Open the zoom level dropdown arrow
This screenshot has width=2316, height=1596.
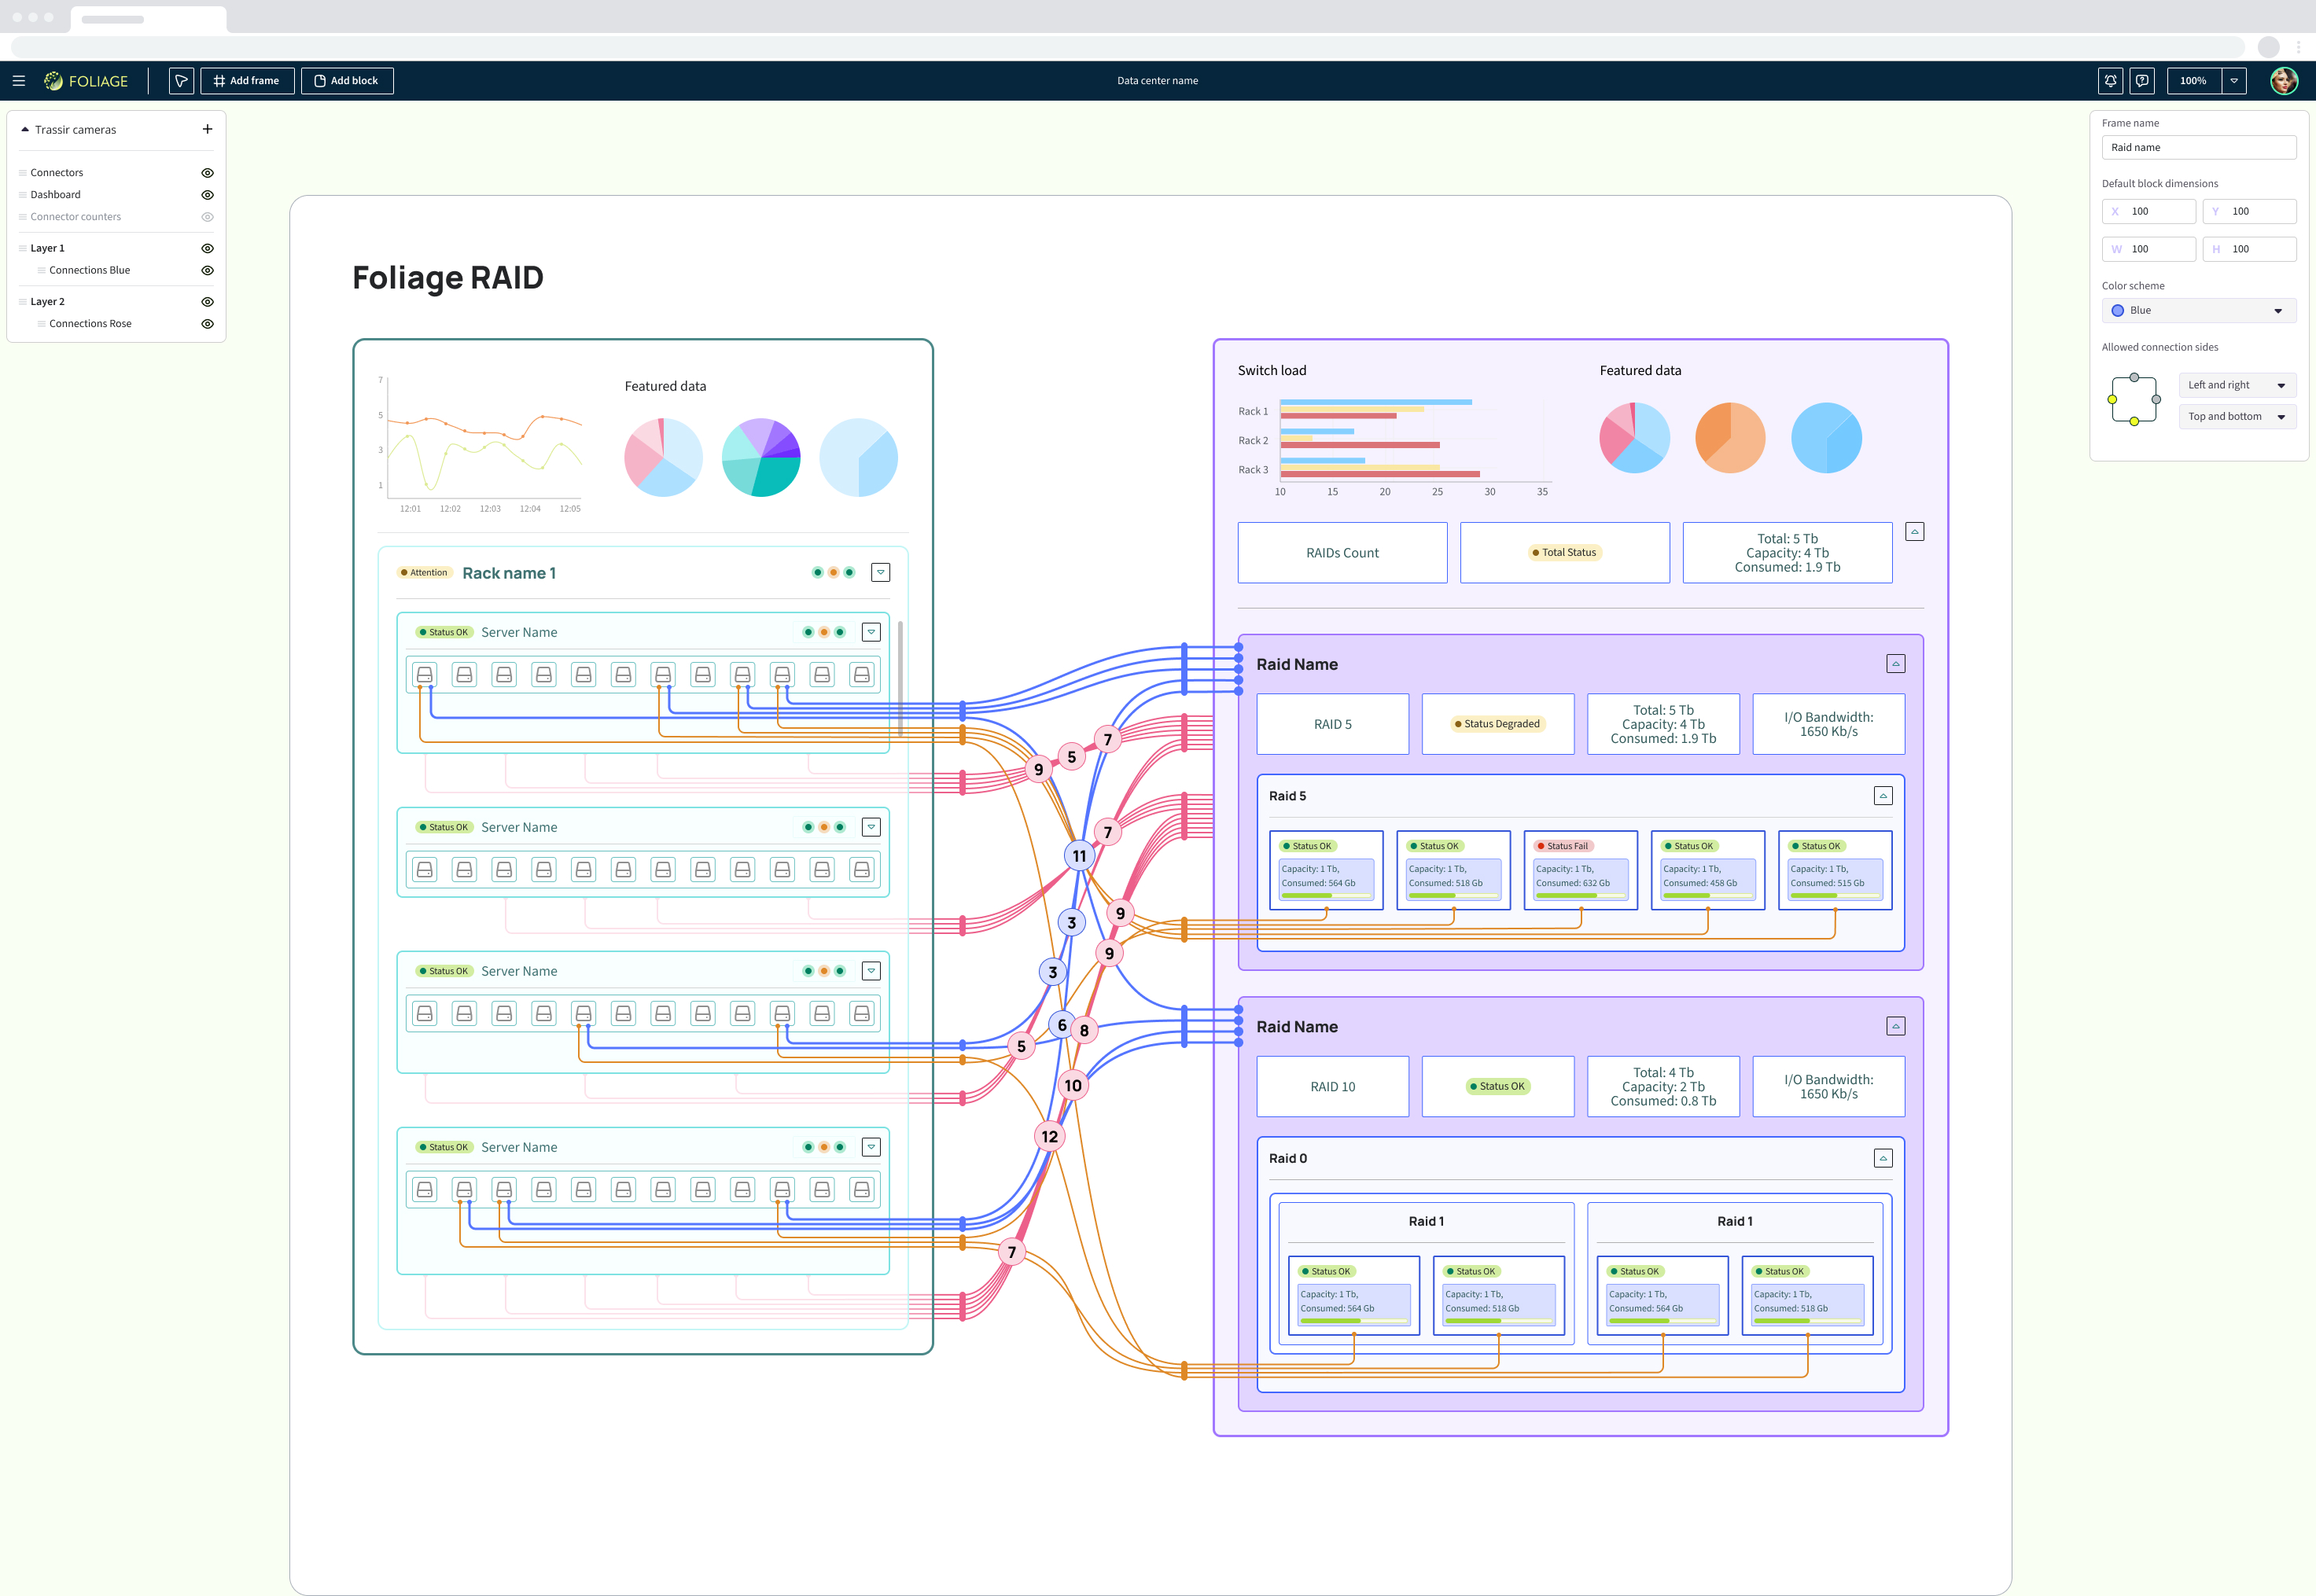pyautogui.click(x=2234, y=81)
